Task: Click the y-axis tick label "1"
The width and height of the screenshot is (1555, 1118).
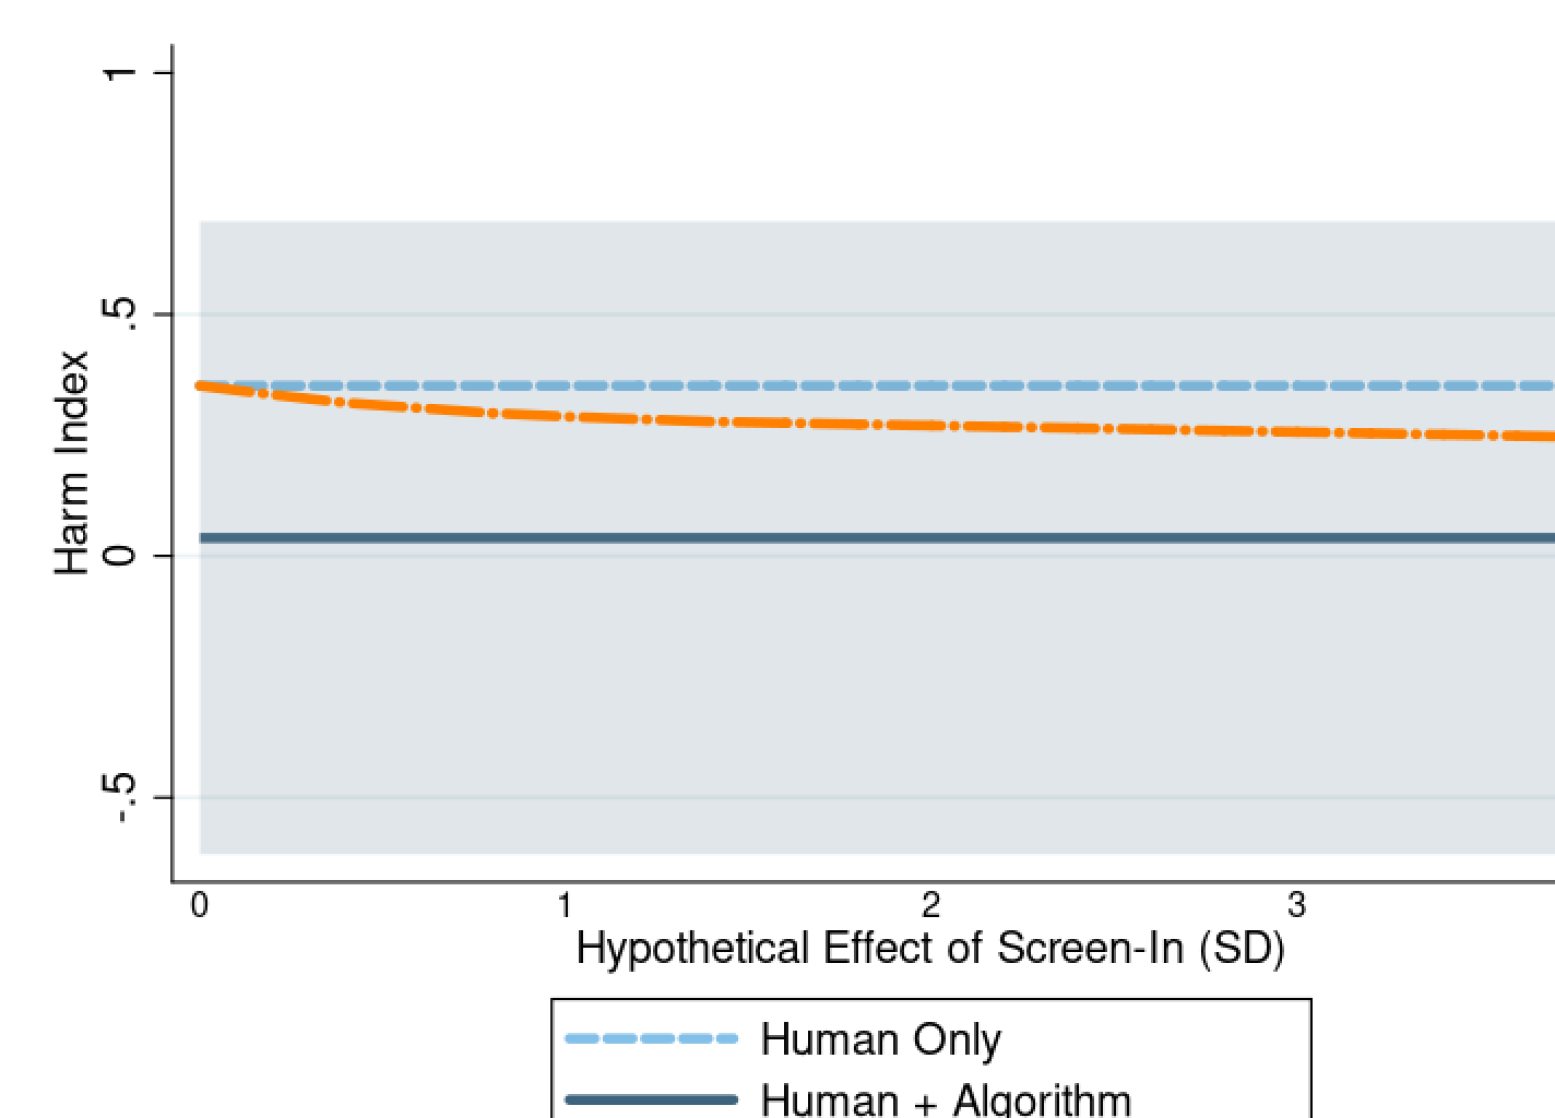Action: pyautogui.click(x=120, y=73)
